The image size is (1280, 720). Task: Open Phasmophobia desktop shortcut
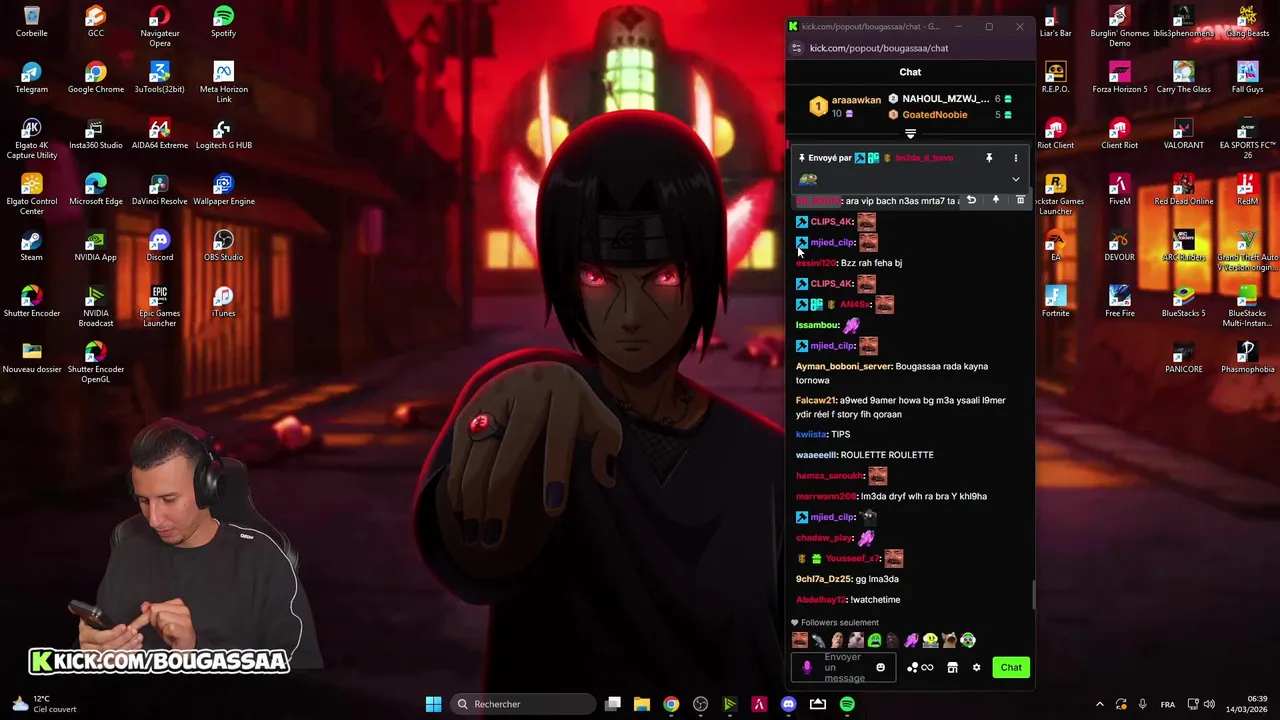1247,358
